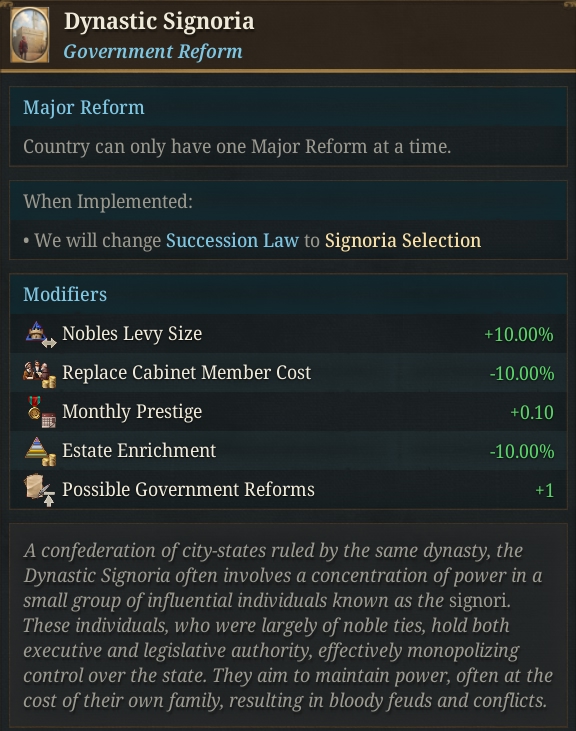
Task: Click the When Implemented header
Action: 108,202
